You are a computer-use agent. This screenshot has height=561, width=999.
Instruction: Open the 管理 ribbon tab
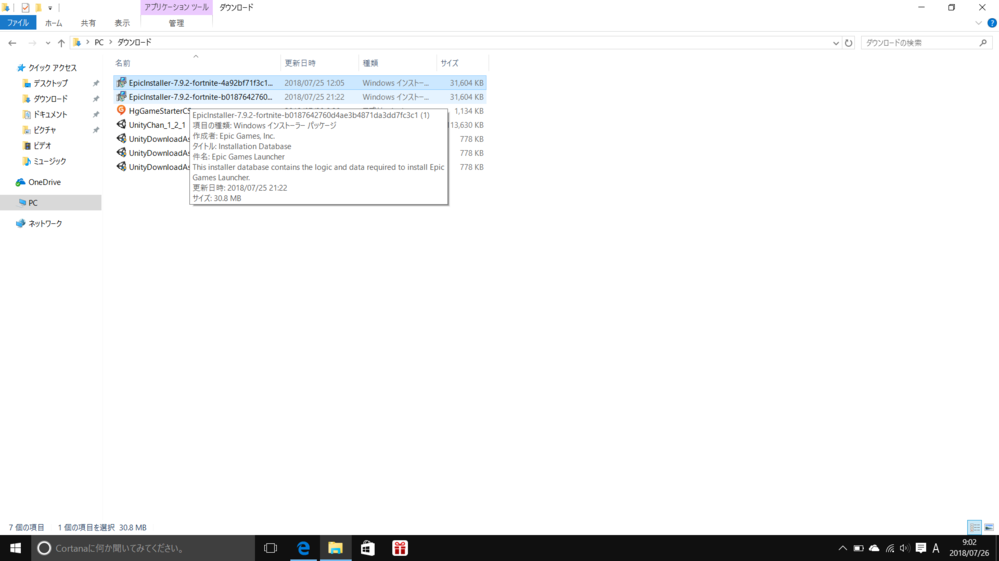(x=176, y=23)
